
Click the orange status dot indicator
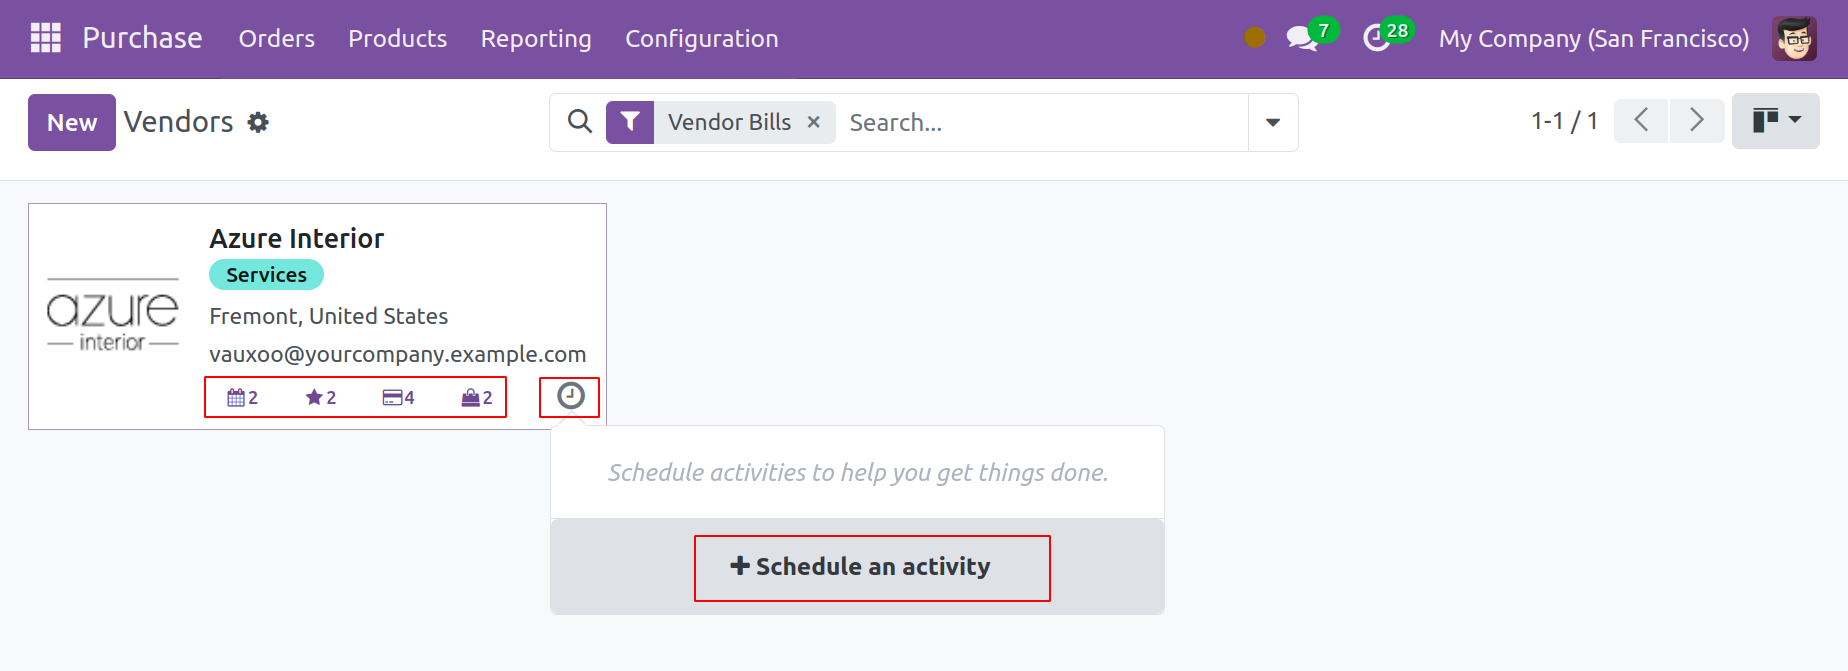click(x=1254, y=38)
